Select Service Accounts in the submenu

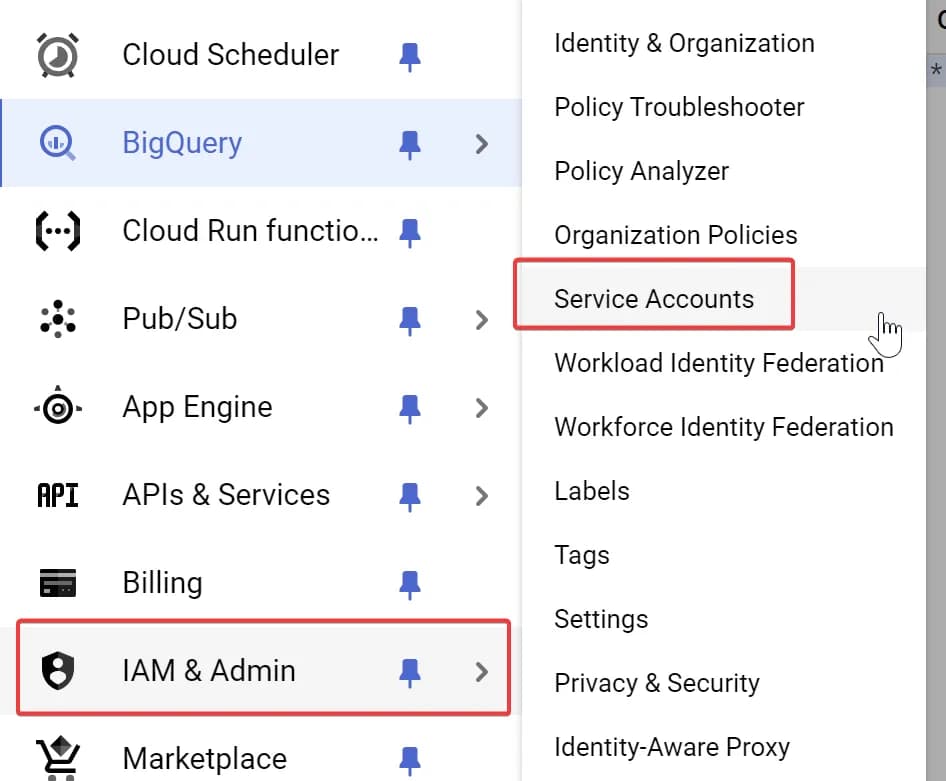[724, 299]
